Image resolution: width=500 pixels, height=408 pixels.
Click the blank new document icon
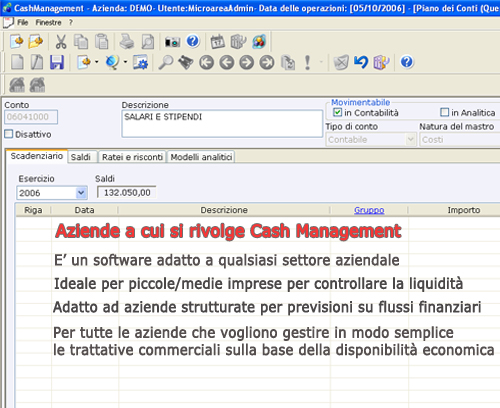(17, 62)
